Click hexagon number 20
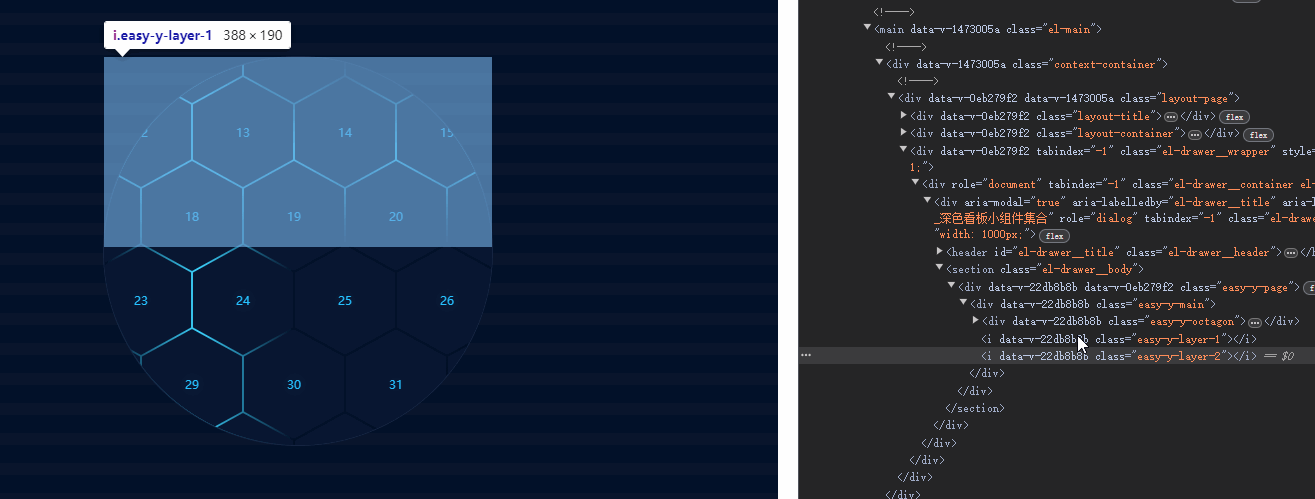Screen dimensions: 1315x499 coord(396,216)
